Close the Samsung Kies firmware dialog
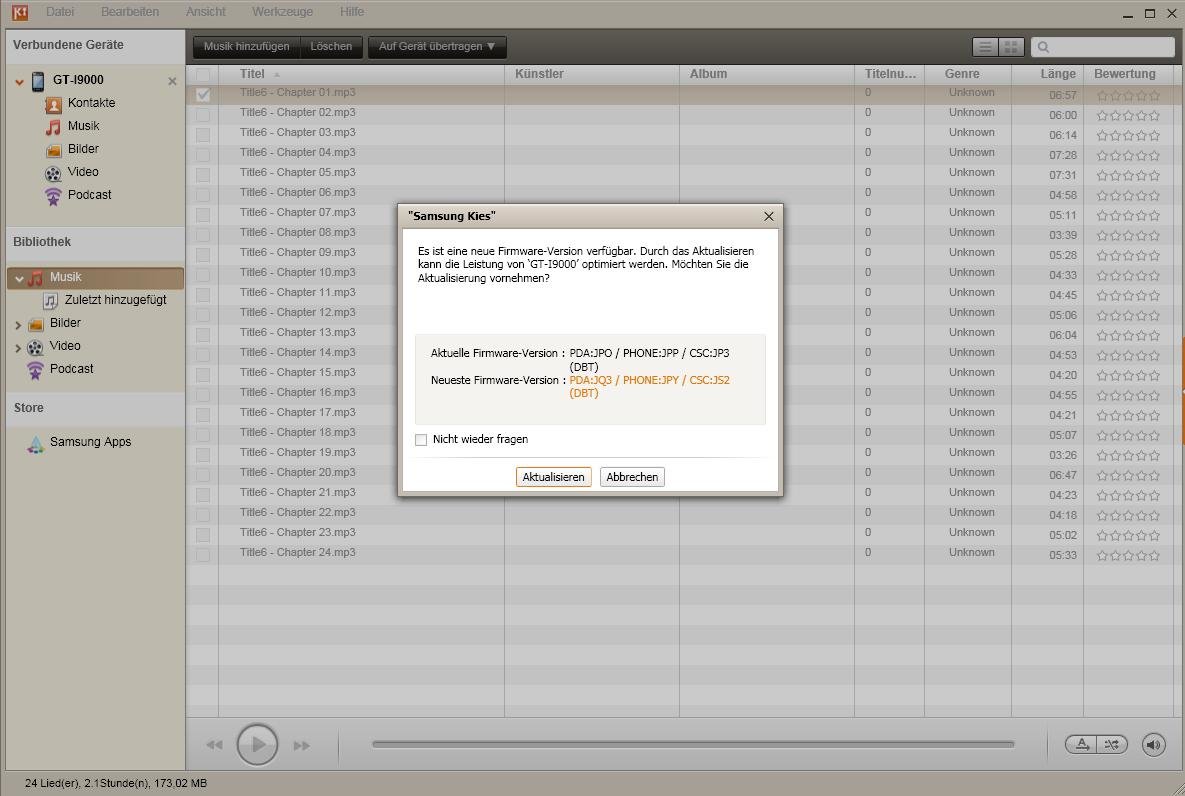Viewport: 1185px width, 796px height. coord(769,216)
